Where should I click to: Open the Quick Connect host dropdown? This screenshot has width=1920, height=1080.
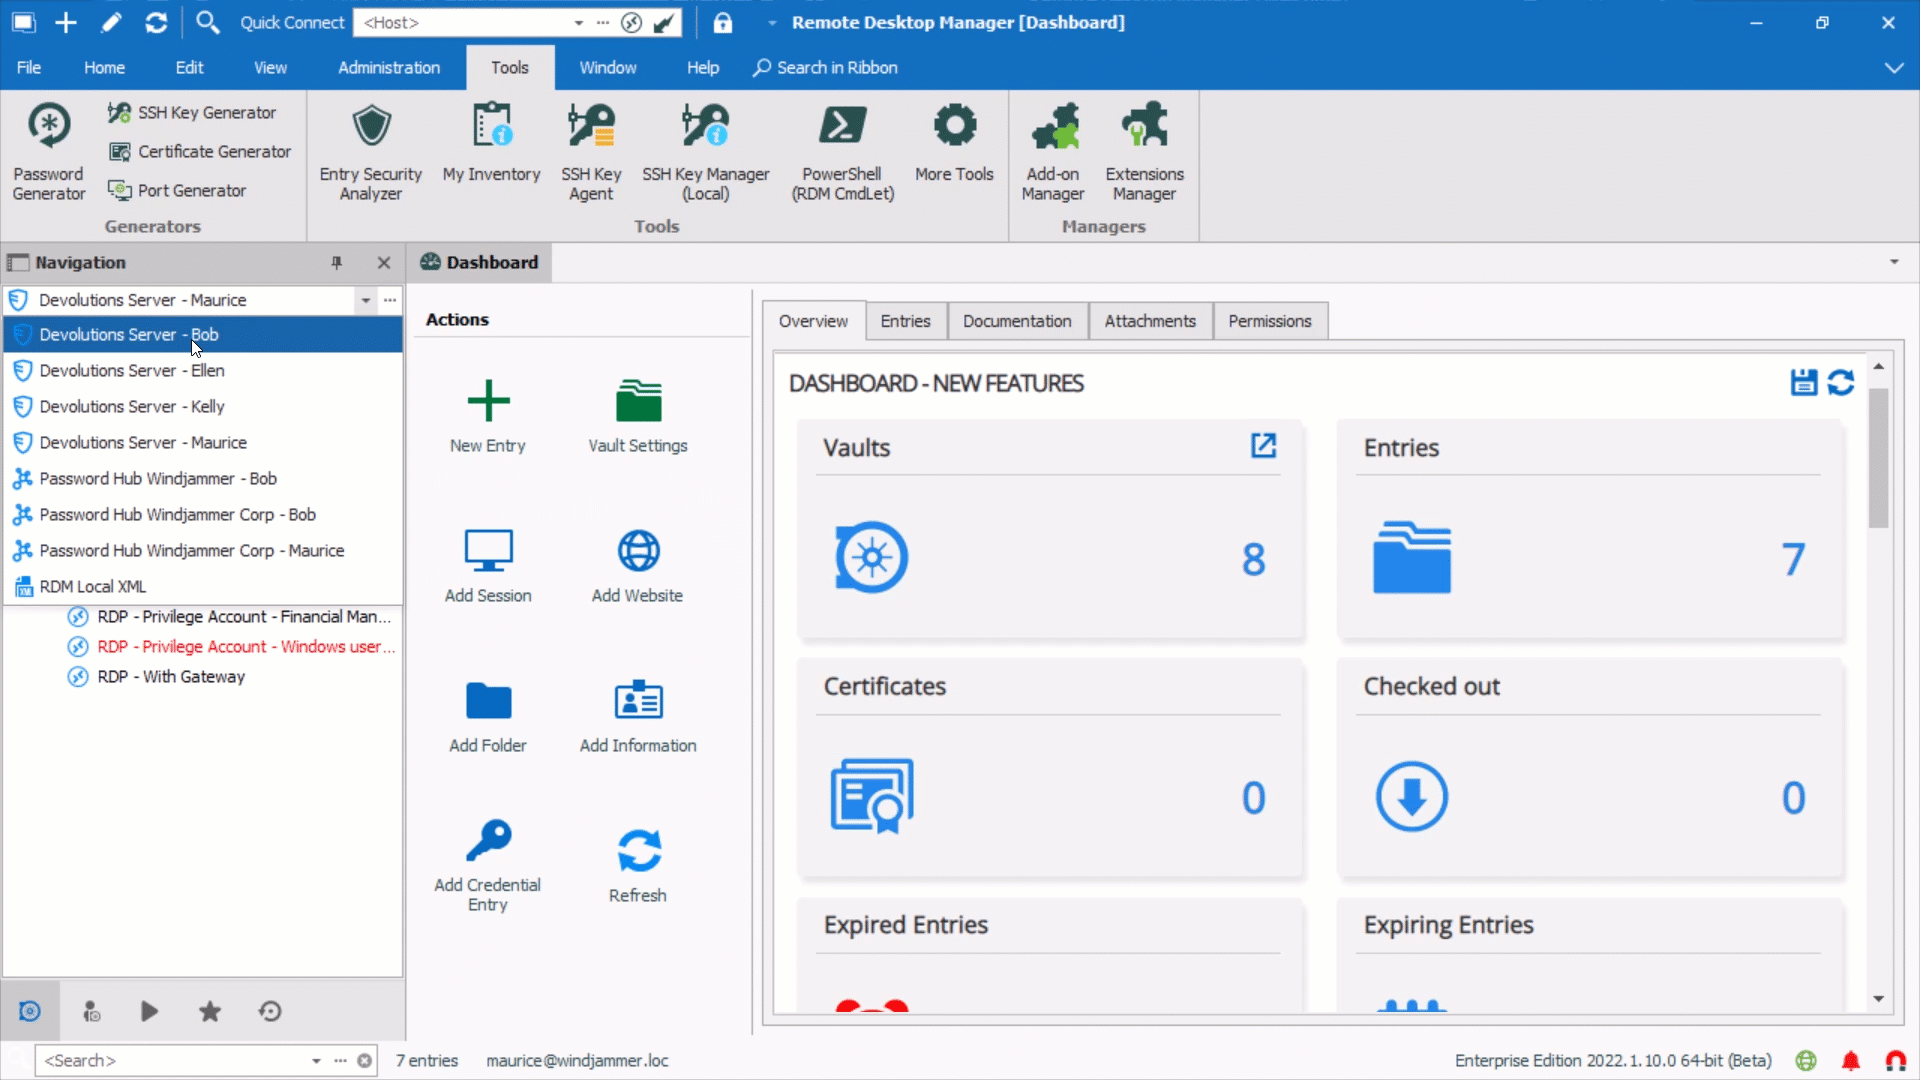tap(578, 23)
